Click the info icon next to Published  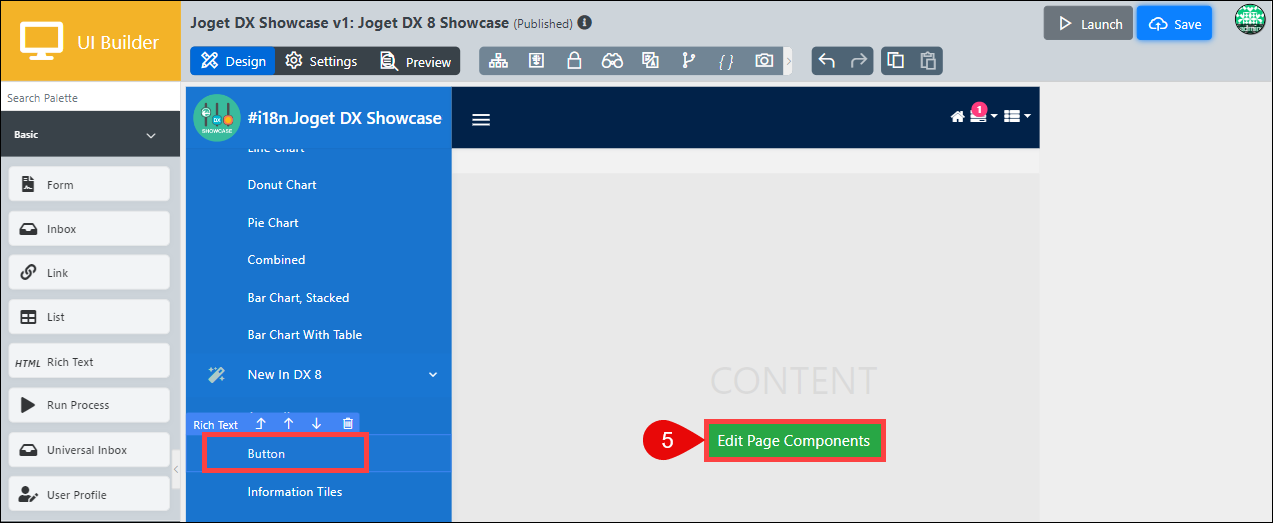pos(585,23)
